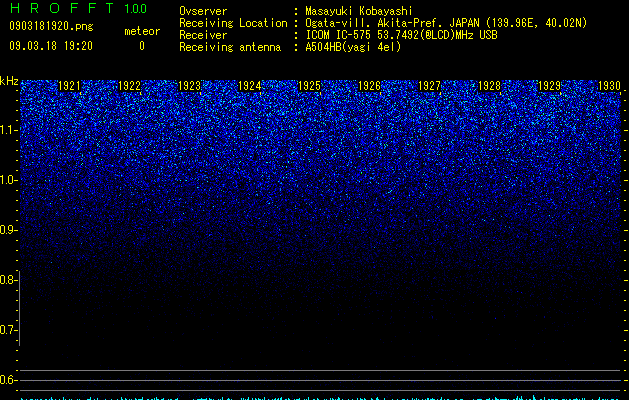
Task: Click the 1930 time marker
Action: pos(609,86)
